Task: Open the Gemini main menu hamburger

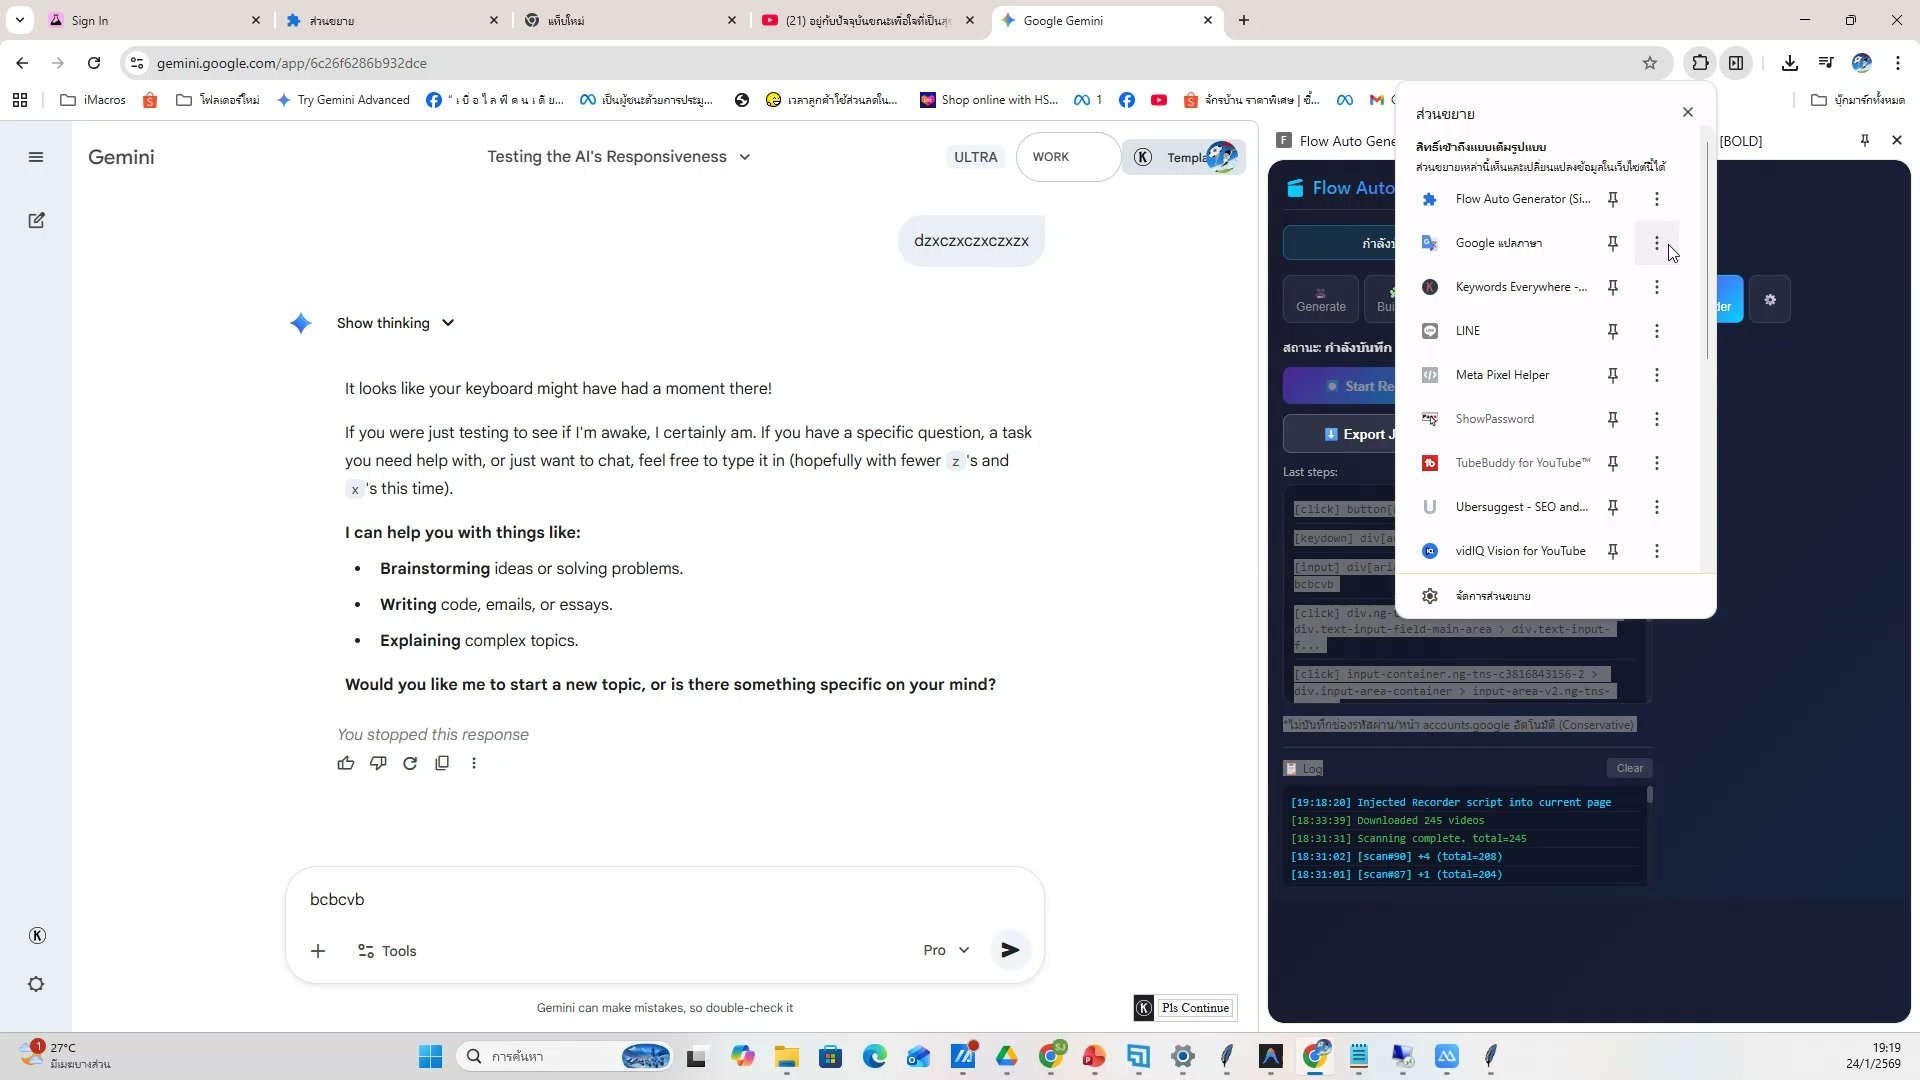Action: coord(36,157)
